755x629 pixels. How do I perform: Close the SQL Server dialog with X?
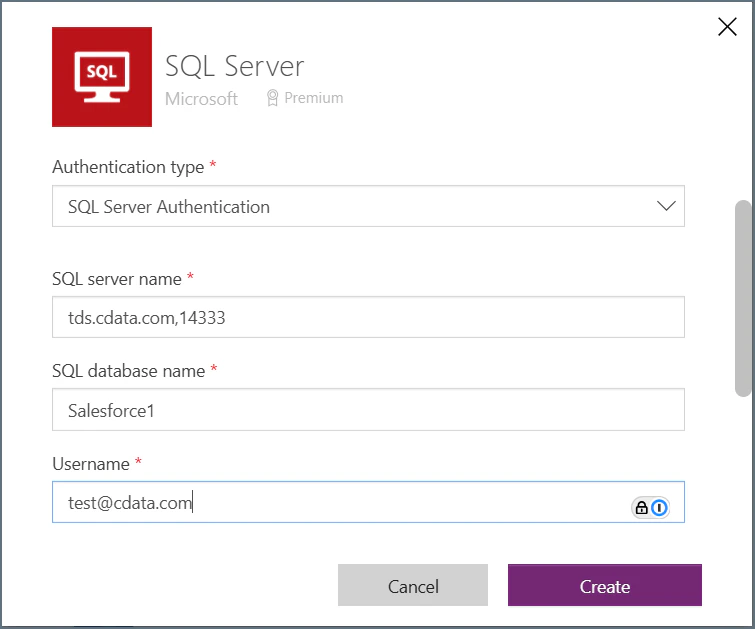point(727,26)
